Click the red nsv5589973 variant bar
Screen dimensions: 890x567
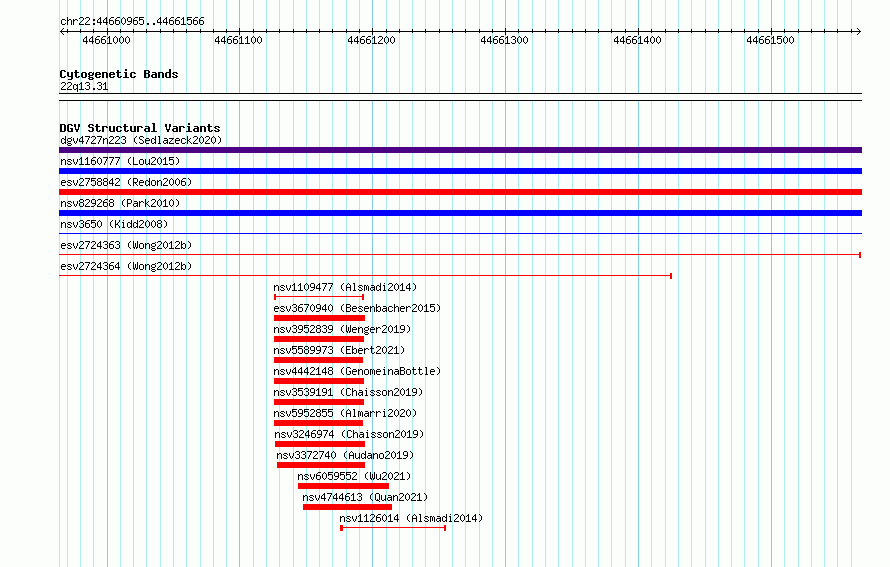pos(318,360)
